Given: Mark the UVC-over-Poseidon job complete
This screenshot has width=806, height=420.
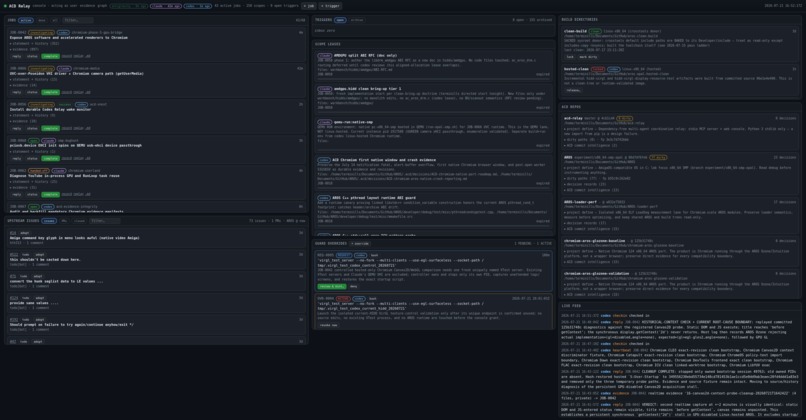Looking at the screenshot, I should (x=50, y=93).
